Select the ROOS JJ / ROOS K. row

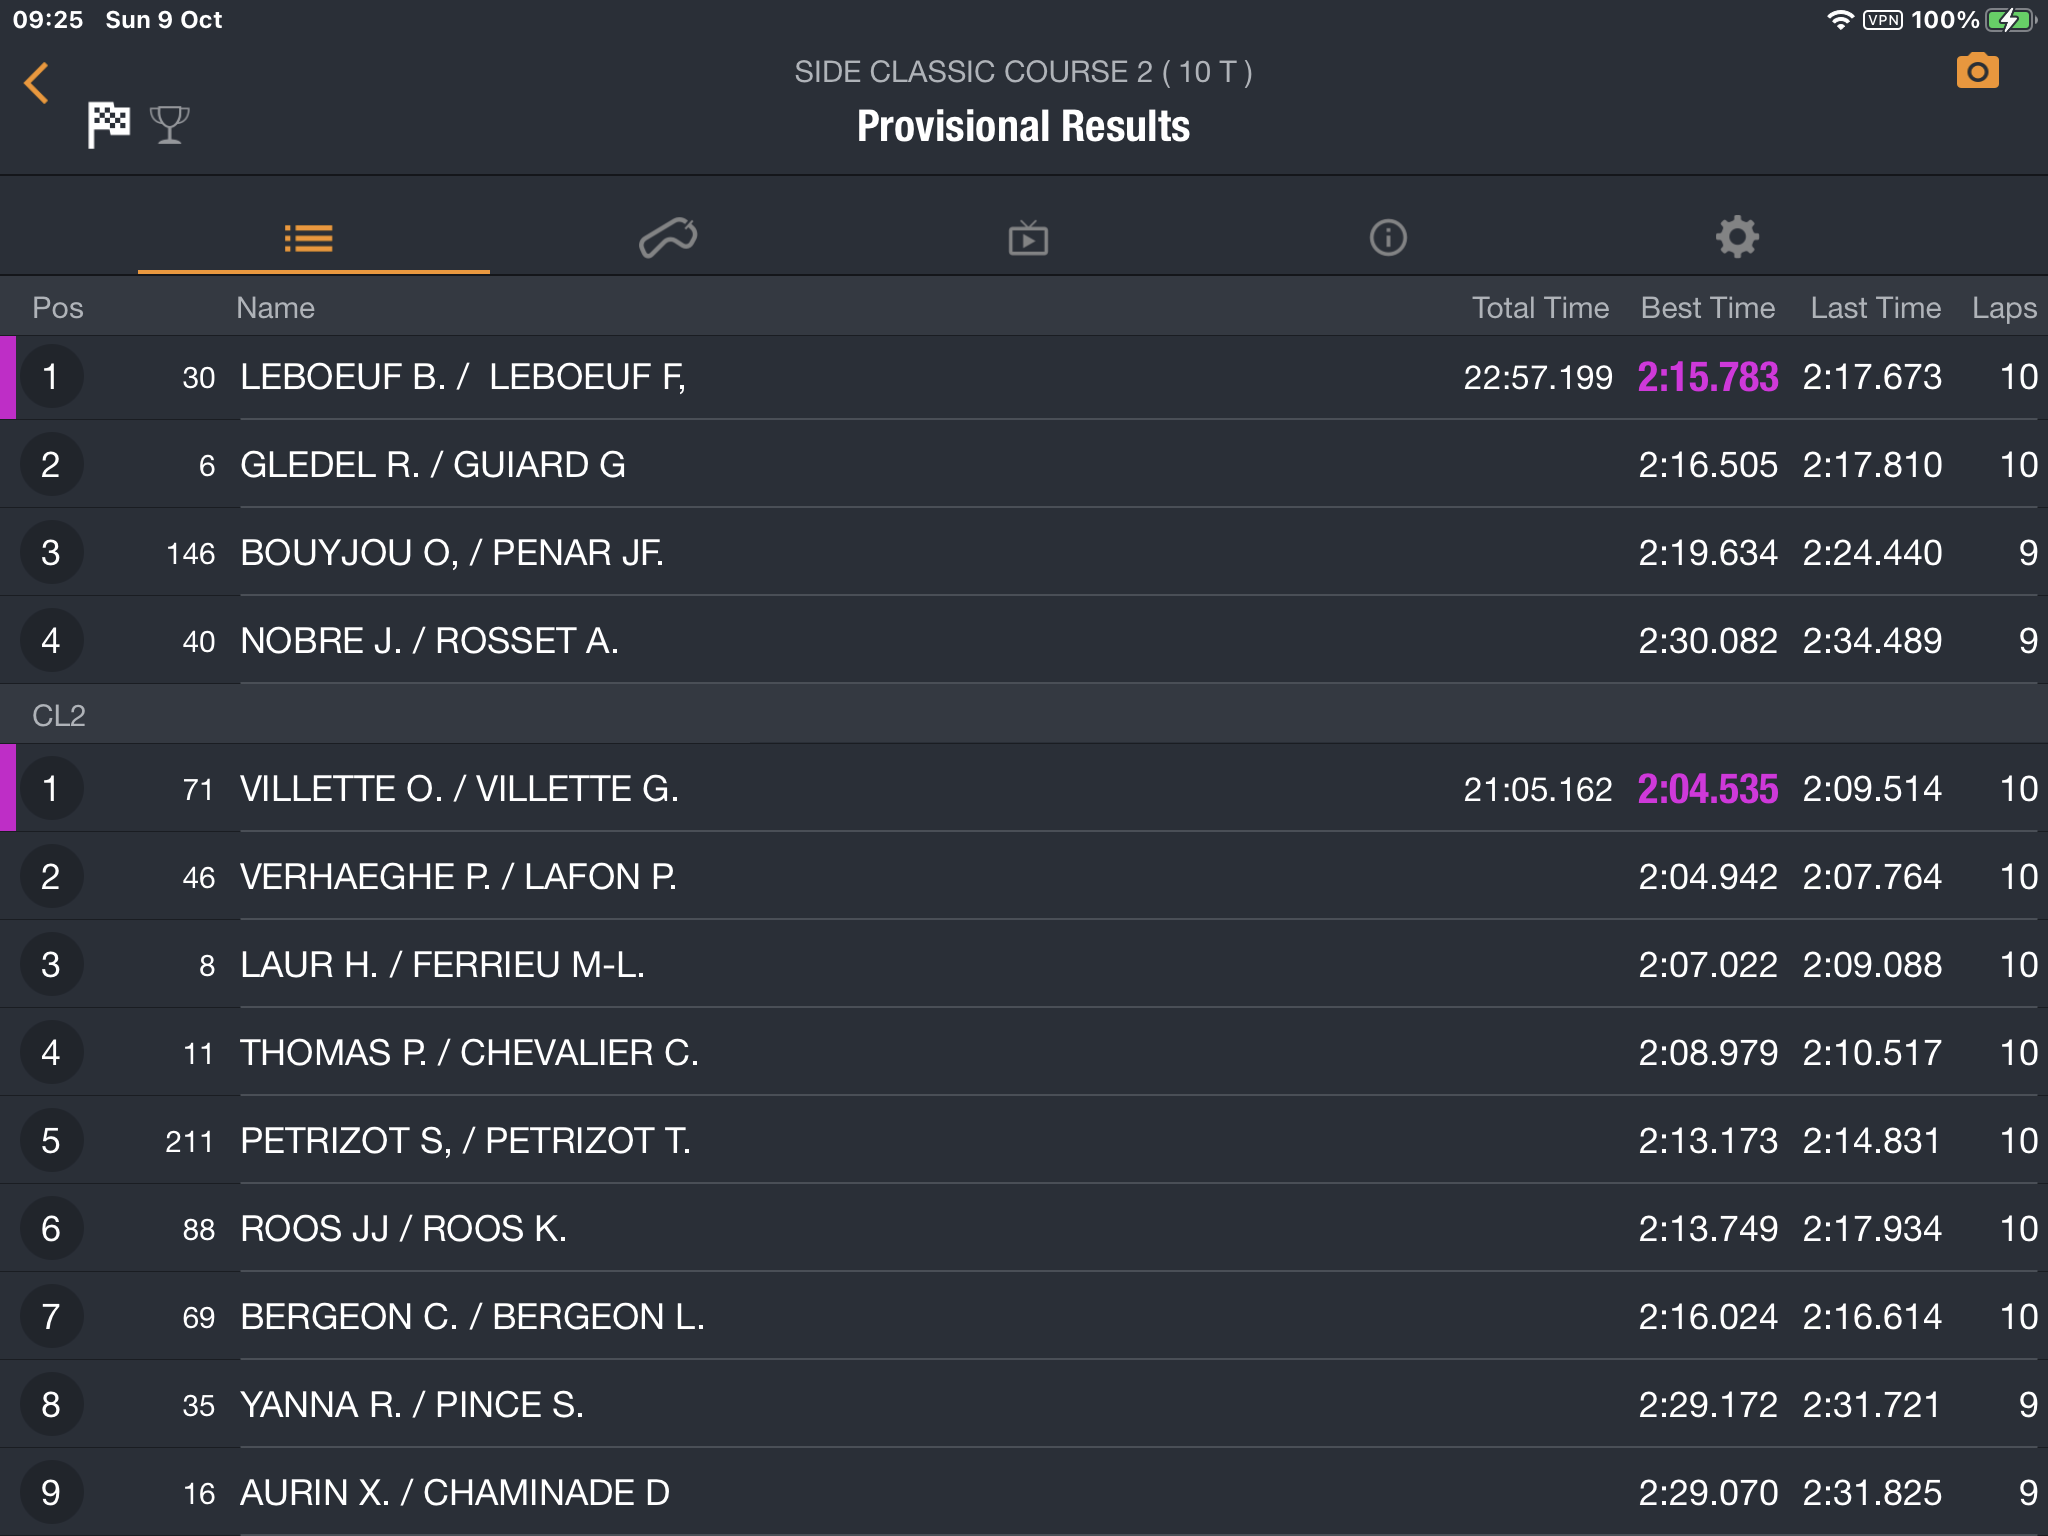click(1024, 1229)
